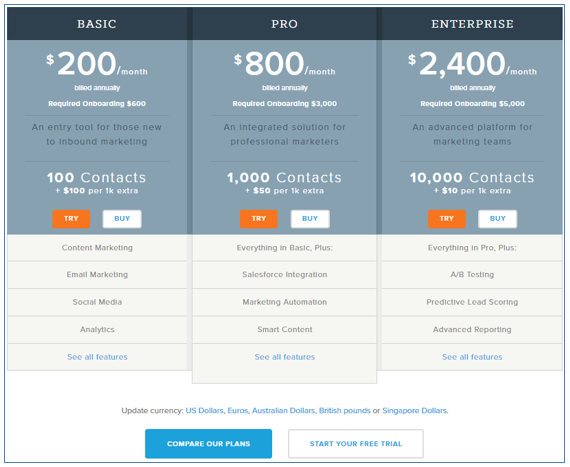Open See all features for Basic
Viewport: 570px width, 467px height.
click(97, 357)
